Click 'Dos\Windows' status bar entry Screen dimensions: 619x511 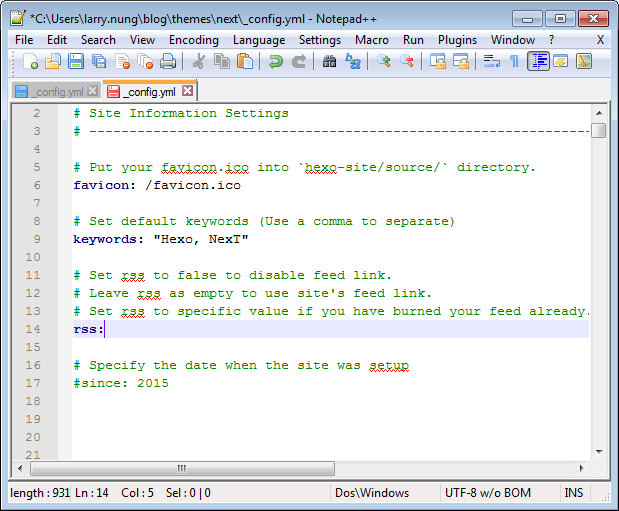[x=372, y=493]
